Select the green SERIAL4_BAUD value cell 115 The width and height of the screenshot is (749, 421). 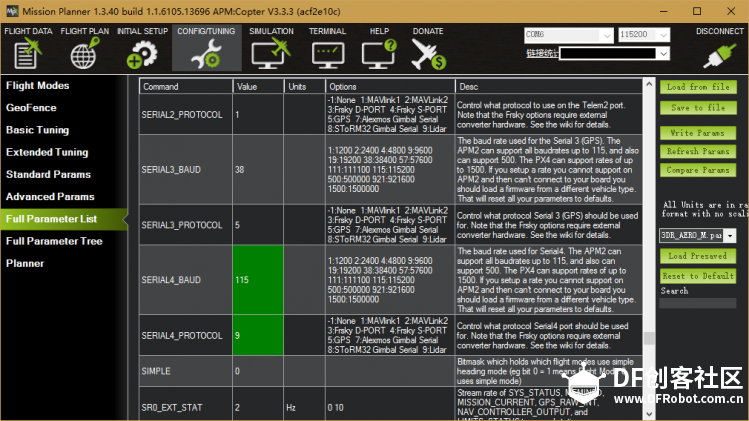258,280
